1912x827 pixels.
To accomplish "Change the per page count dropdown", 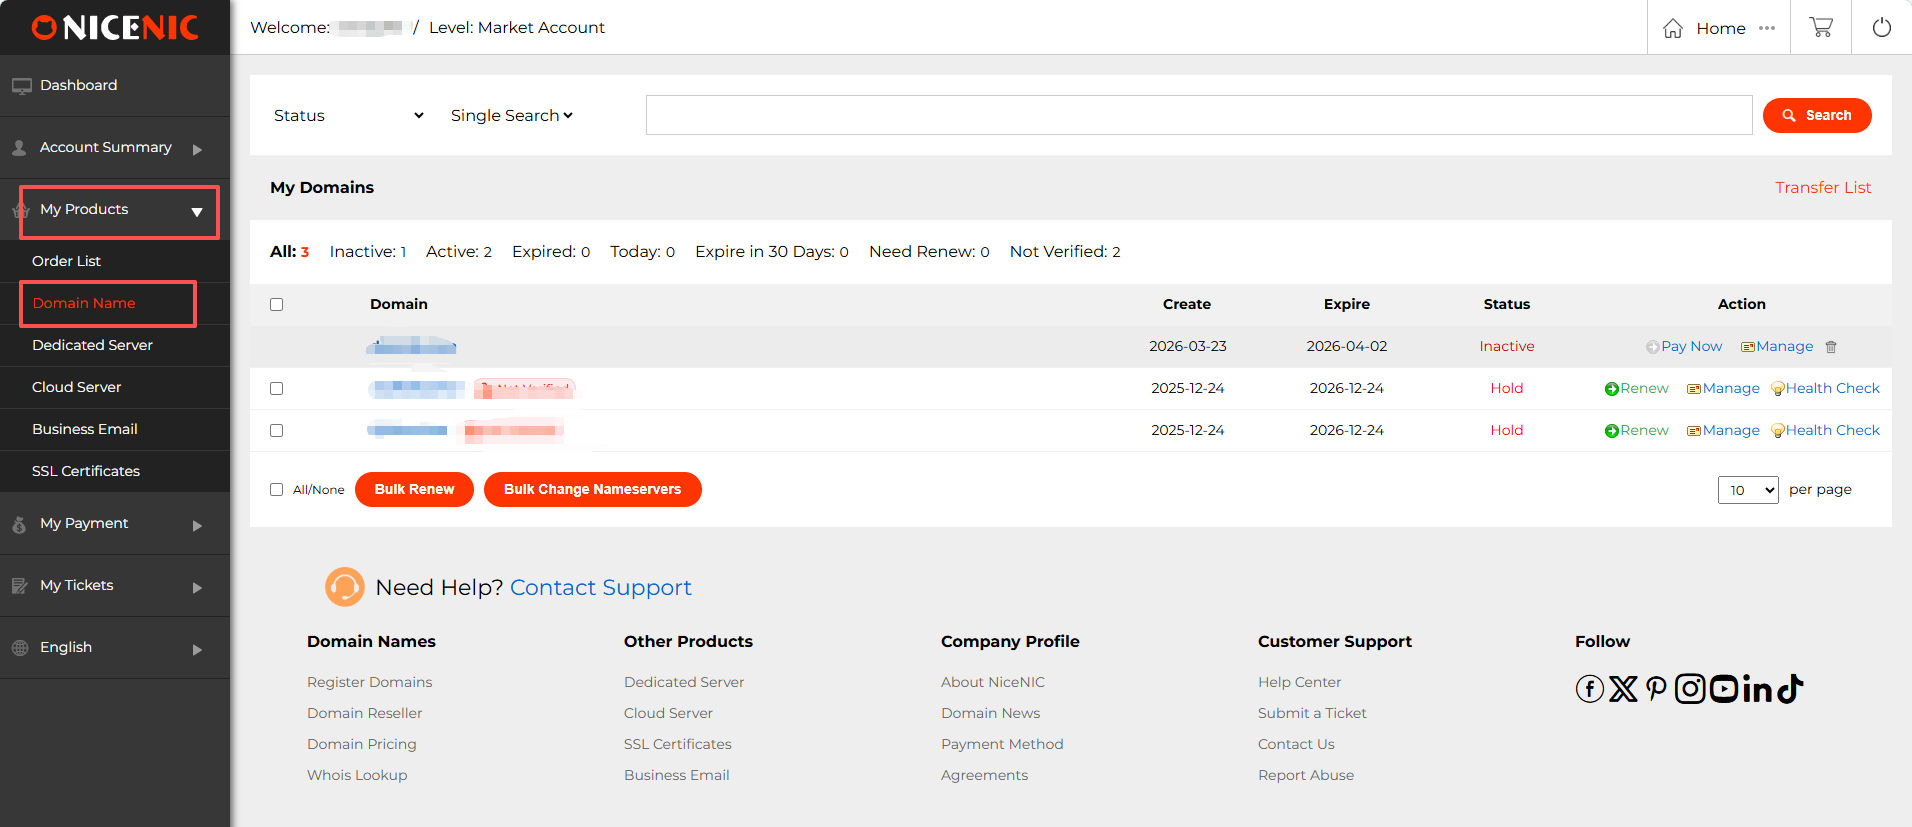I will pyautogui.click(x=1747, y=490).
